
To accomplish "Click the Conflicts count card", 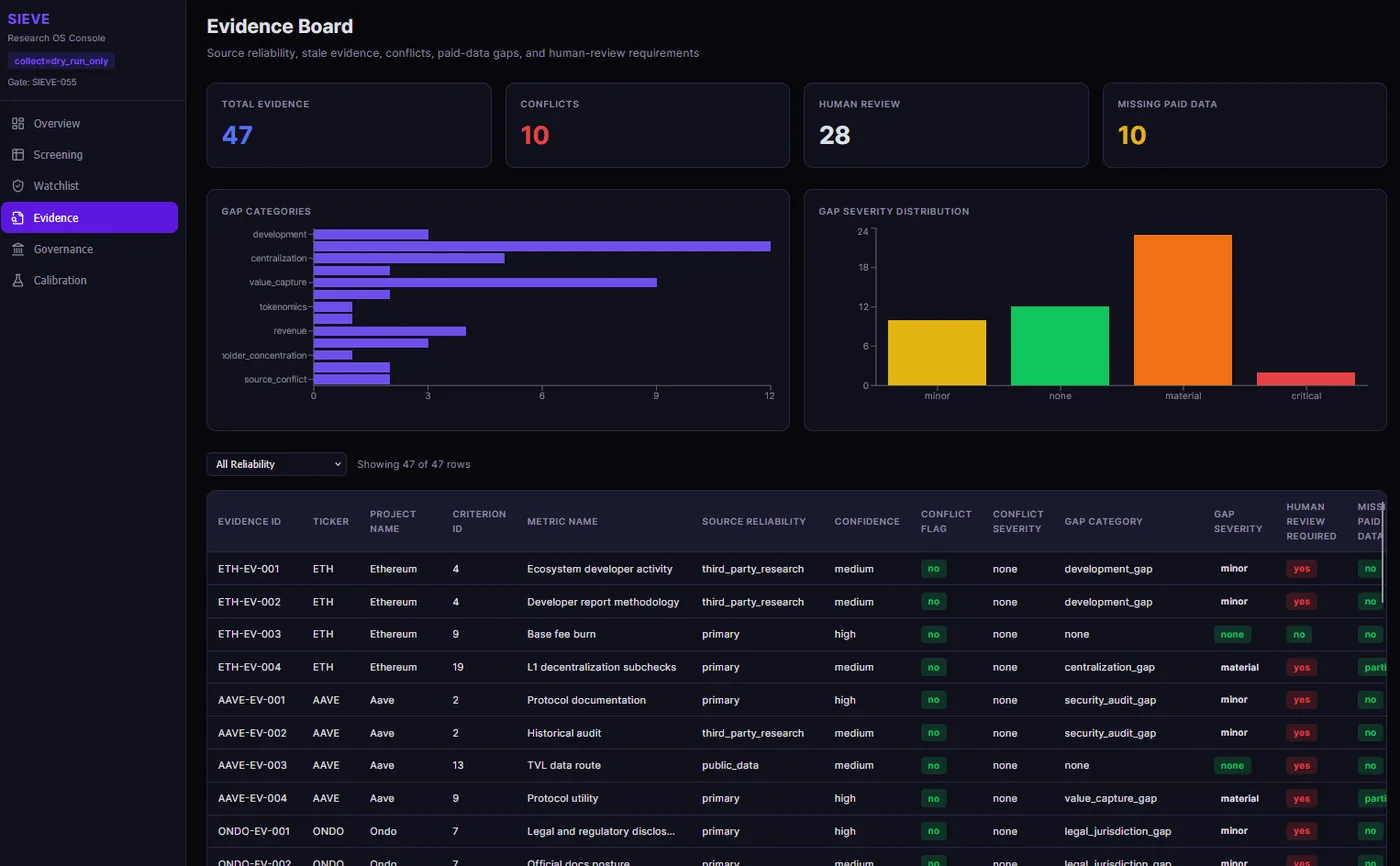I will coord(647,125).
